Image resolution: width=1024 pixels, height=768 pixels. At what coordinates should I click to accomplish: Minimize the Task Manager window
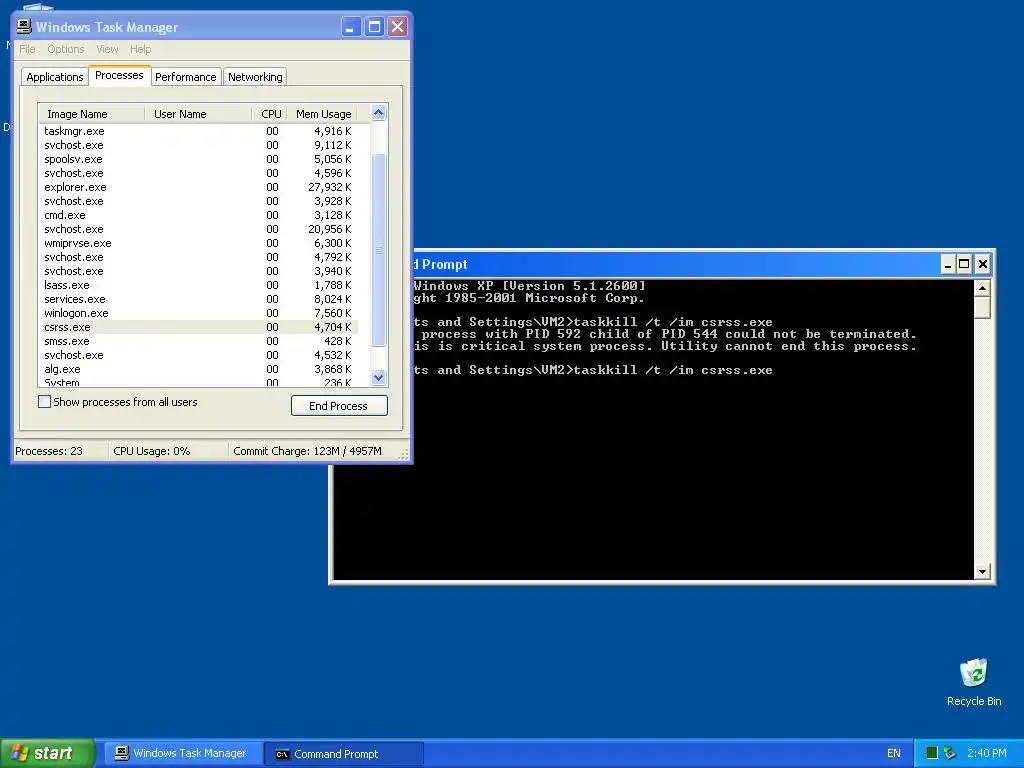351,27
